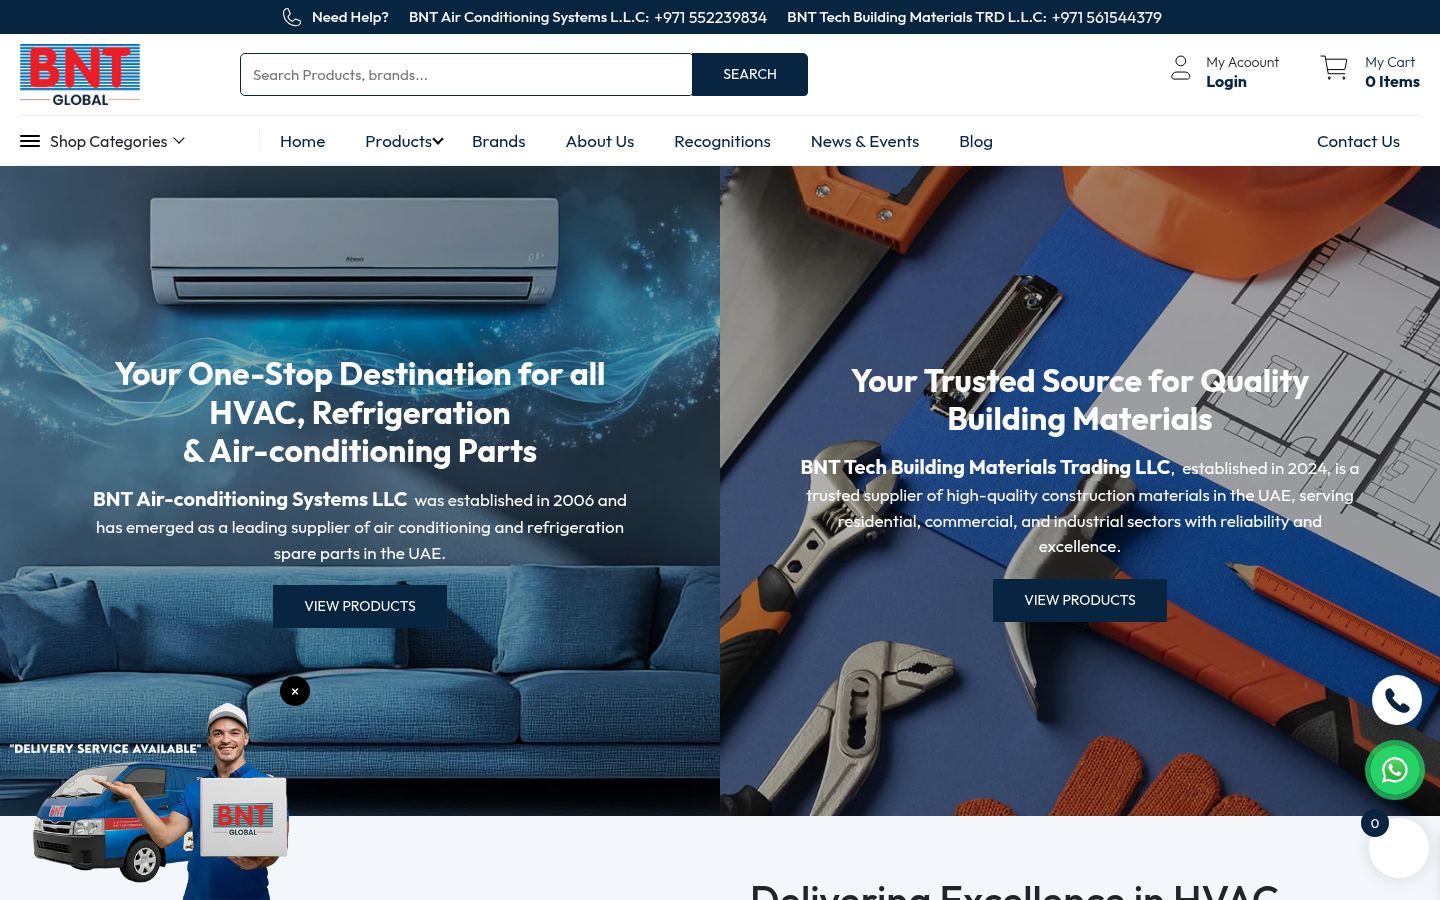Visit the Blog page
Viewport: 1440px width, 900px height.
(976, 141)
